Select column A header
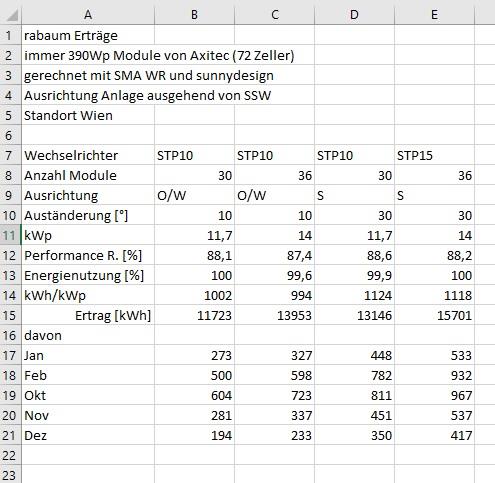This screenshot has height=483, width=495. click(88, 15)
